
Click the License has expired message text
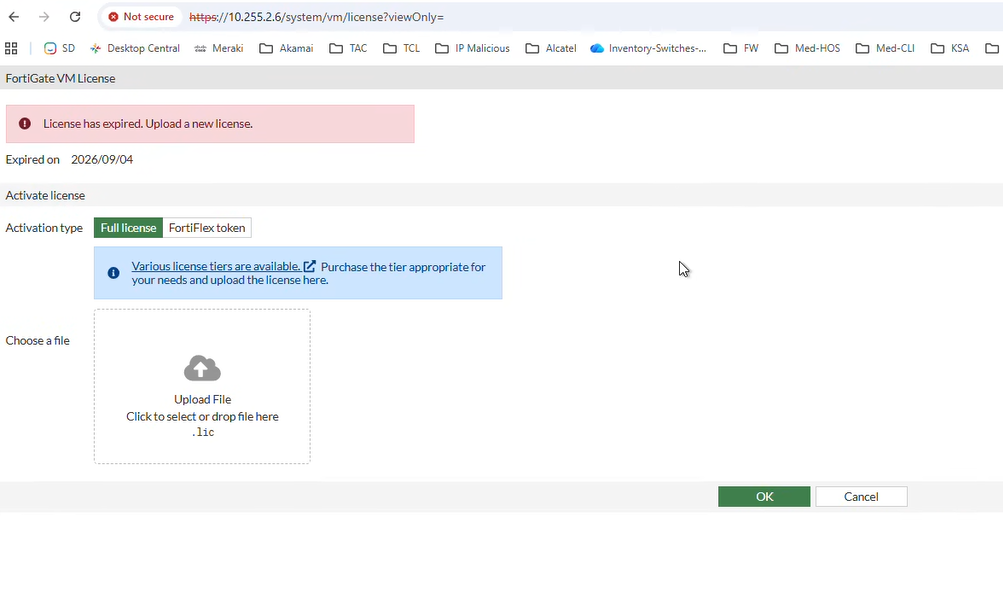click(148, 123)
